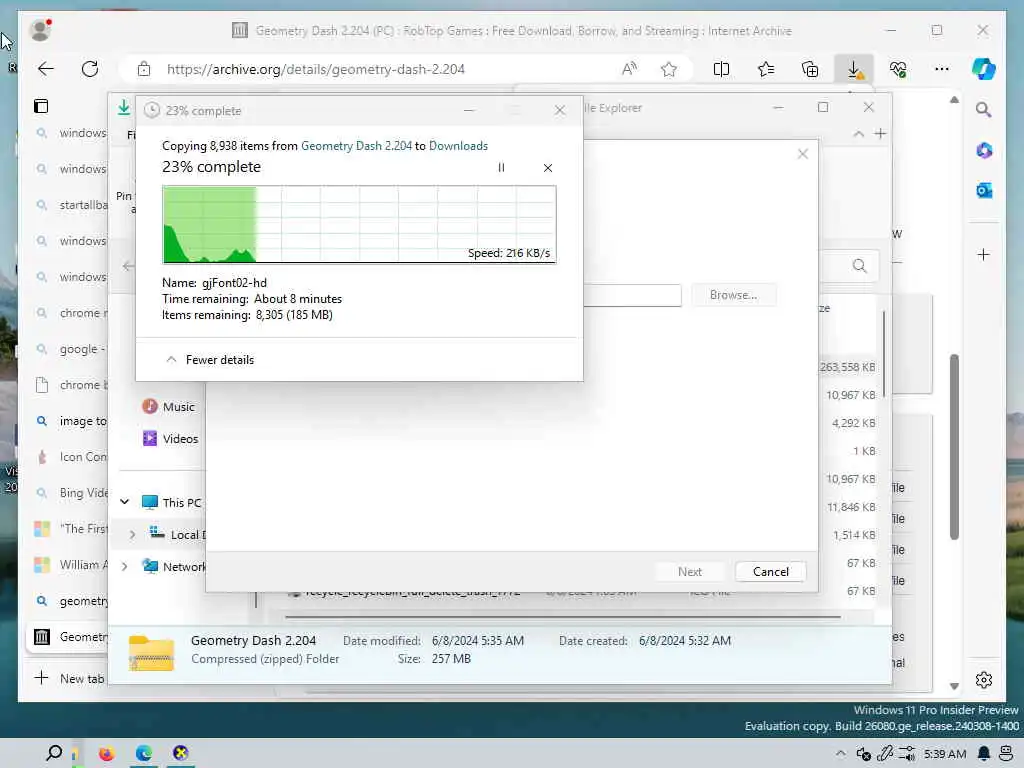Open Firefox from the taskbar
The height and width of the screenshot is (768, 1024).
pyautogui.click(x=106, y=754)
